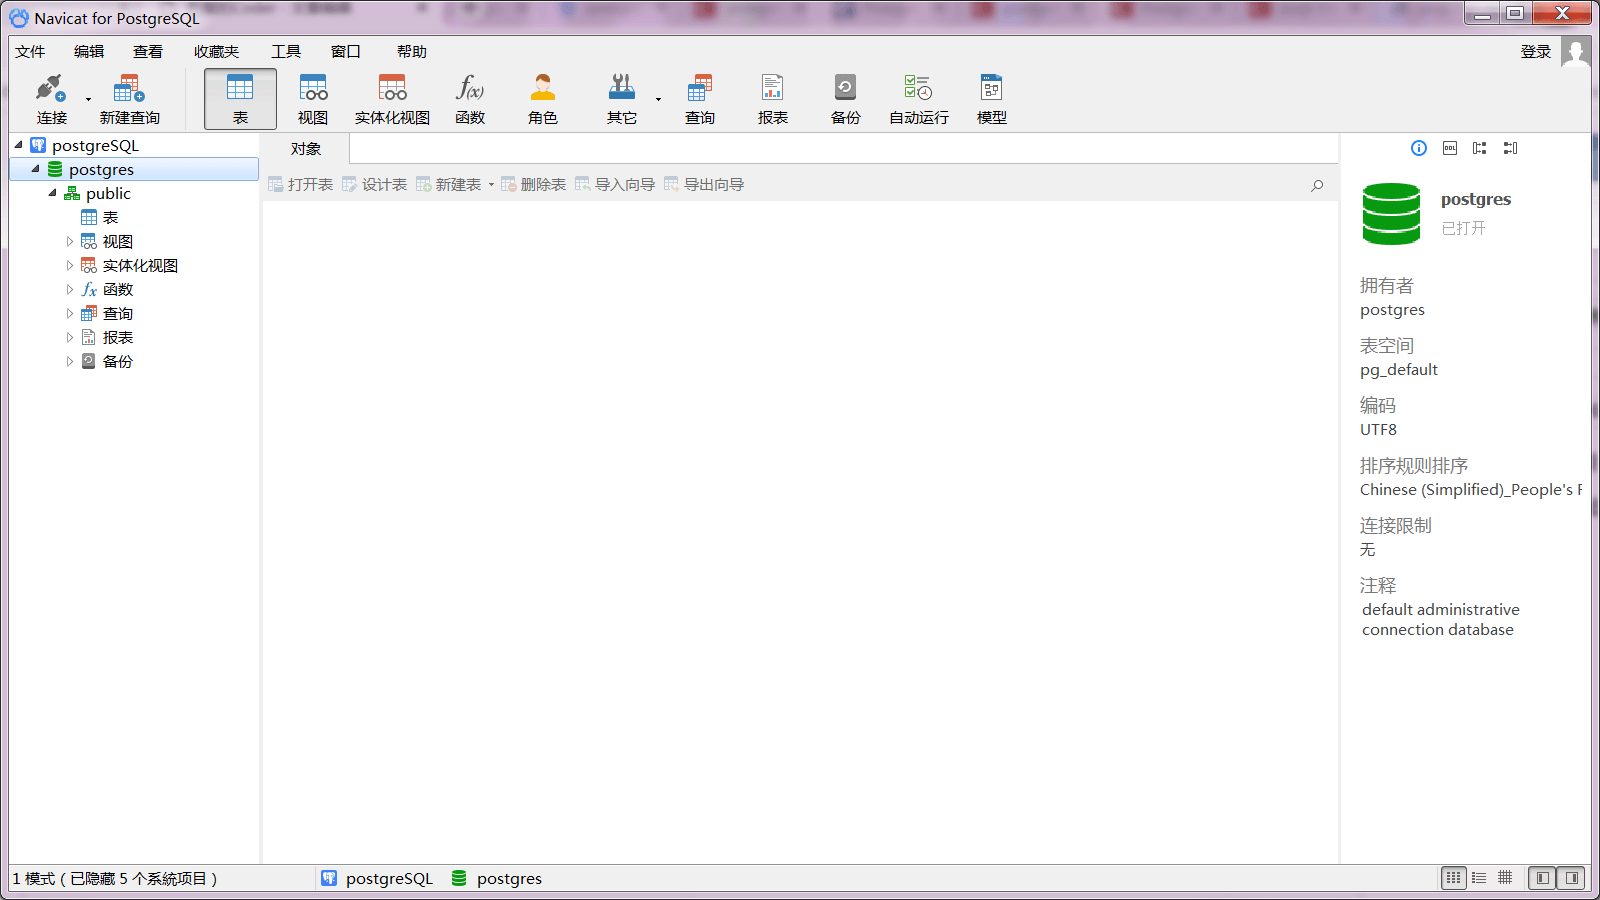Open the New Table dropdown arrow
Viewport: 1600px width, 900px height.
(491, 185)
